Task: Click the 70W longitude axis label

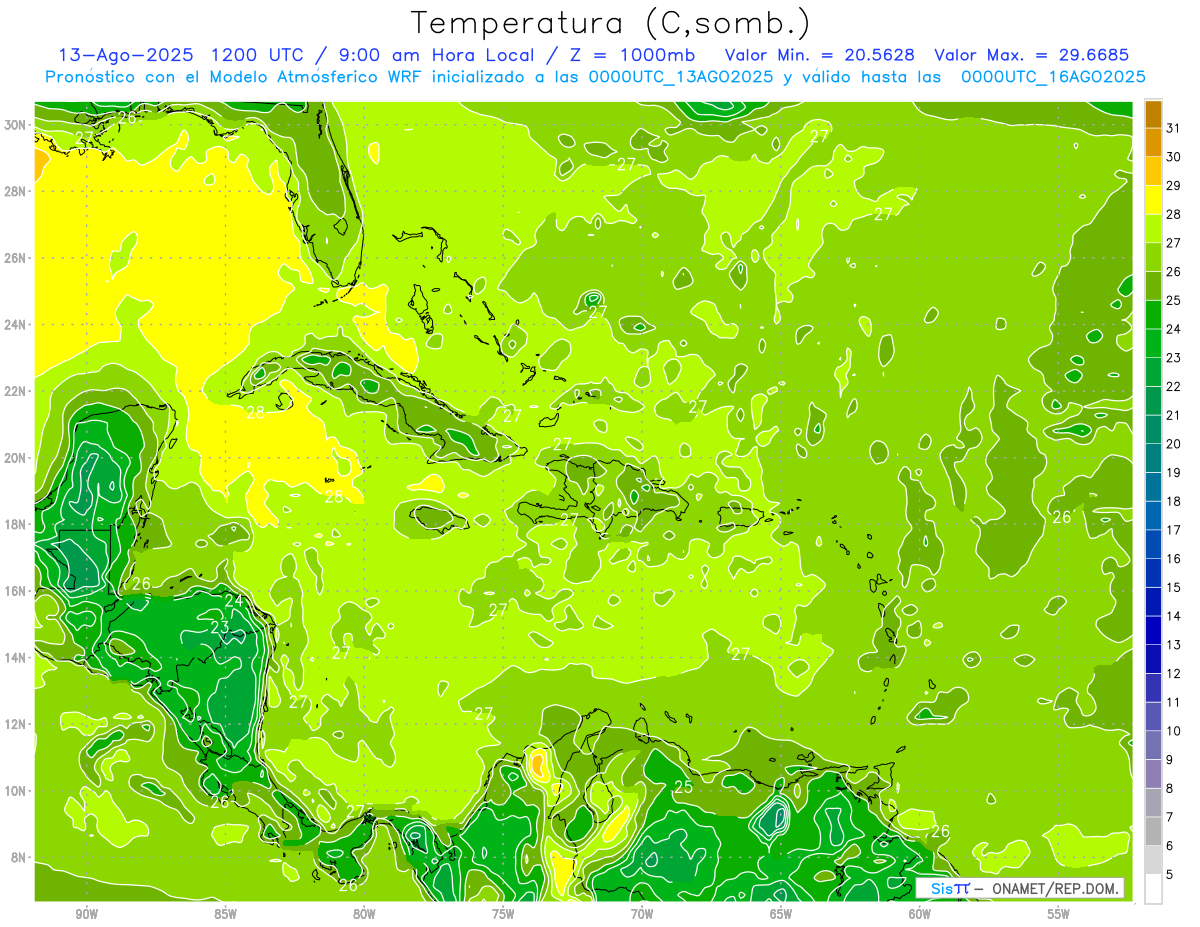Action: point(642,914)
